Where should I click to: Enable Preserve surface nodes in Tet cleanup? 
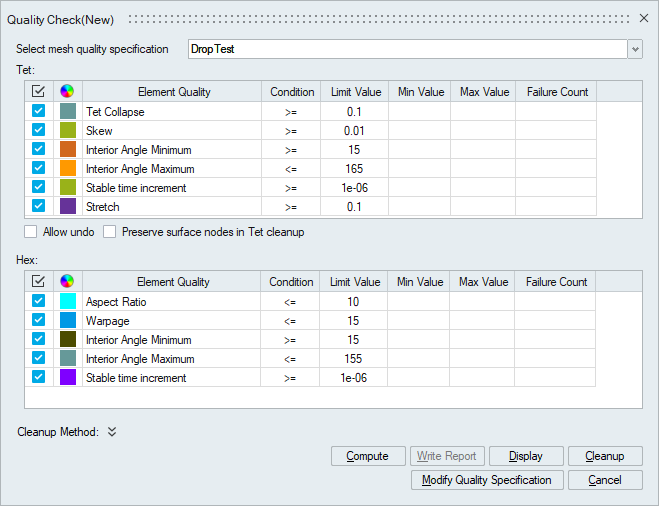point(109,232)
